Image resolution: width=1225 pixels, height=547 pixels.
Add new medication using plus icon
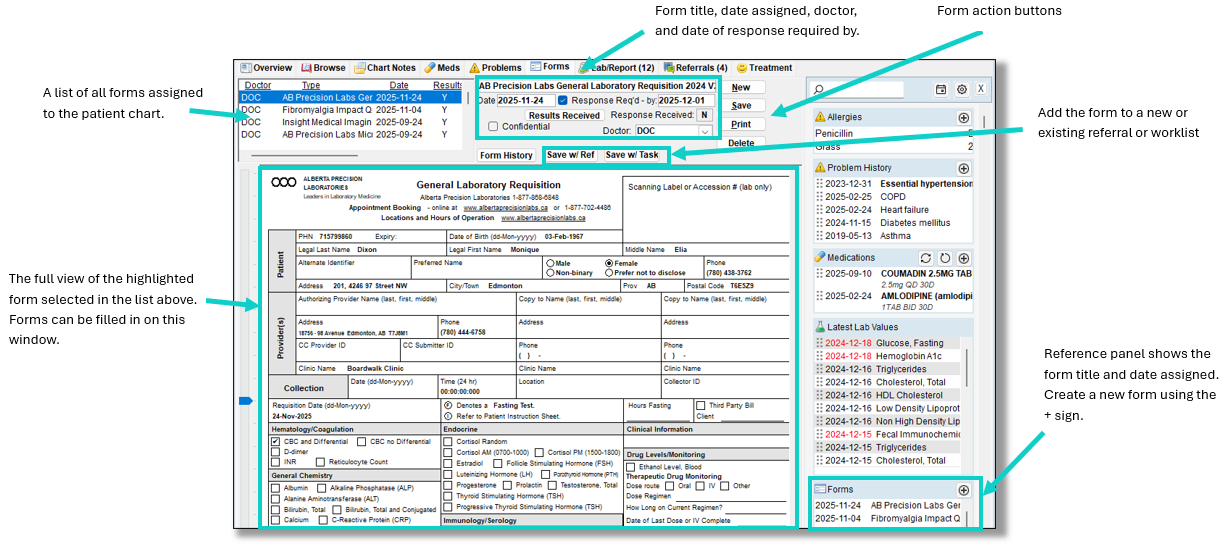tap(963, 258)
